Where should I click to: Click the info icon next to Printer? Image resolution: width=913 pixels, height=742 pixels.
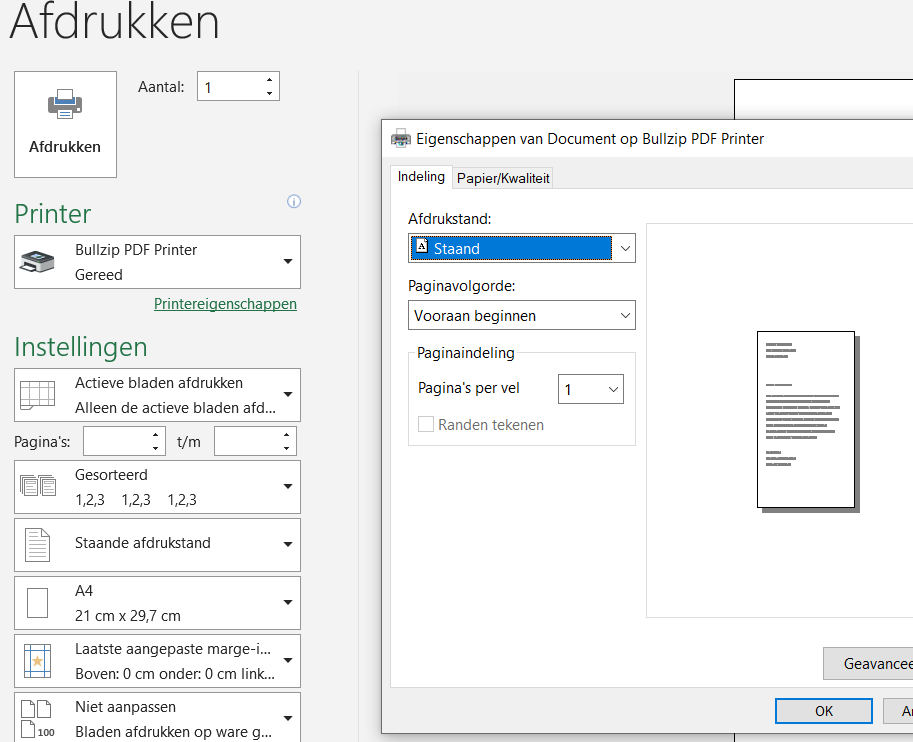(294, 201)
